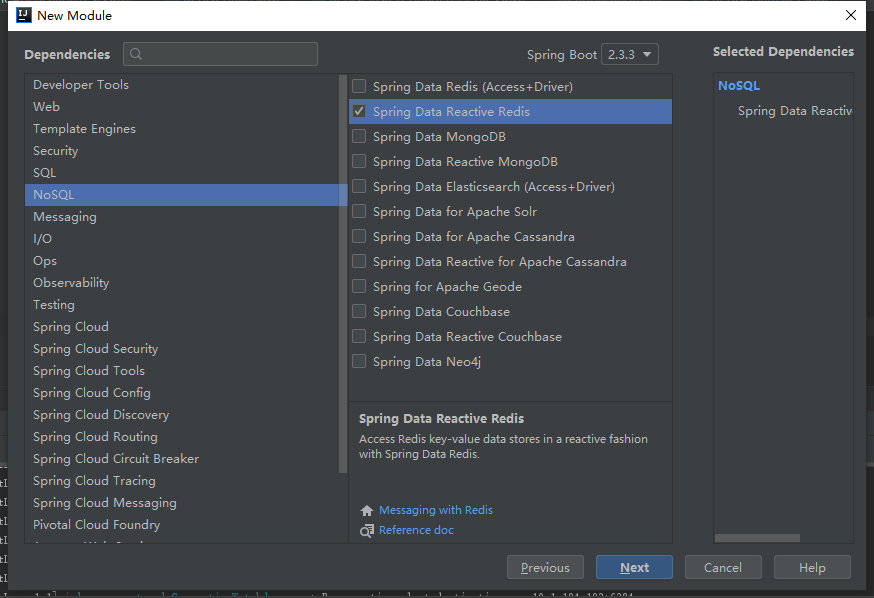Select Spring Cloud Config category
Screen dimensions: 874x598
(x=182, y=393)
